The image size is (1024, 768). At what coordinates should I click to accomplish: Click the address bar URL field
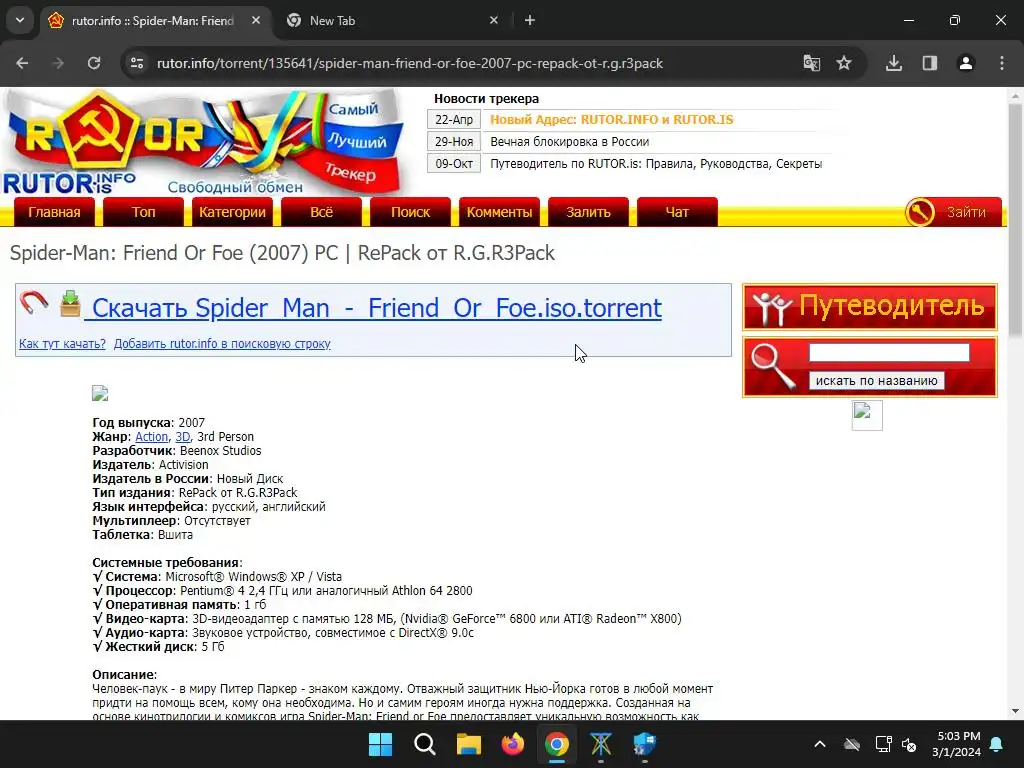[x=410, y=63]
